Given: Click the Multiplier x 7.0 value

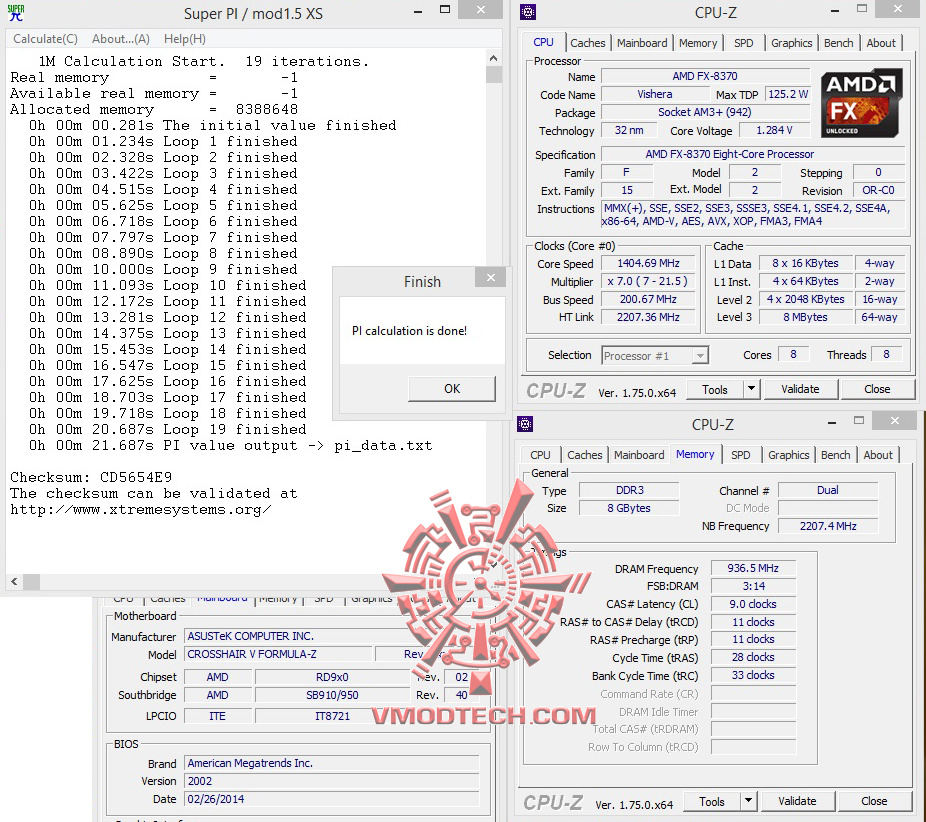Looking at the screenshot, I should (x=648, y=282).
